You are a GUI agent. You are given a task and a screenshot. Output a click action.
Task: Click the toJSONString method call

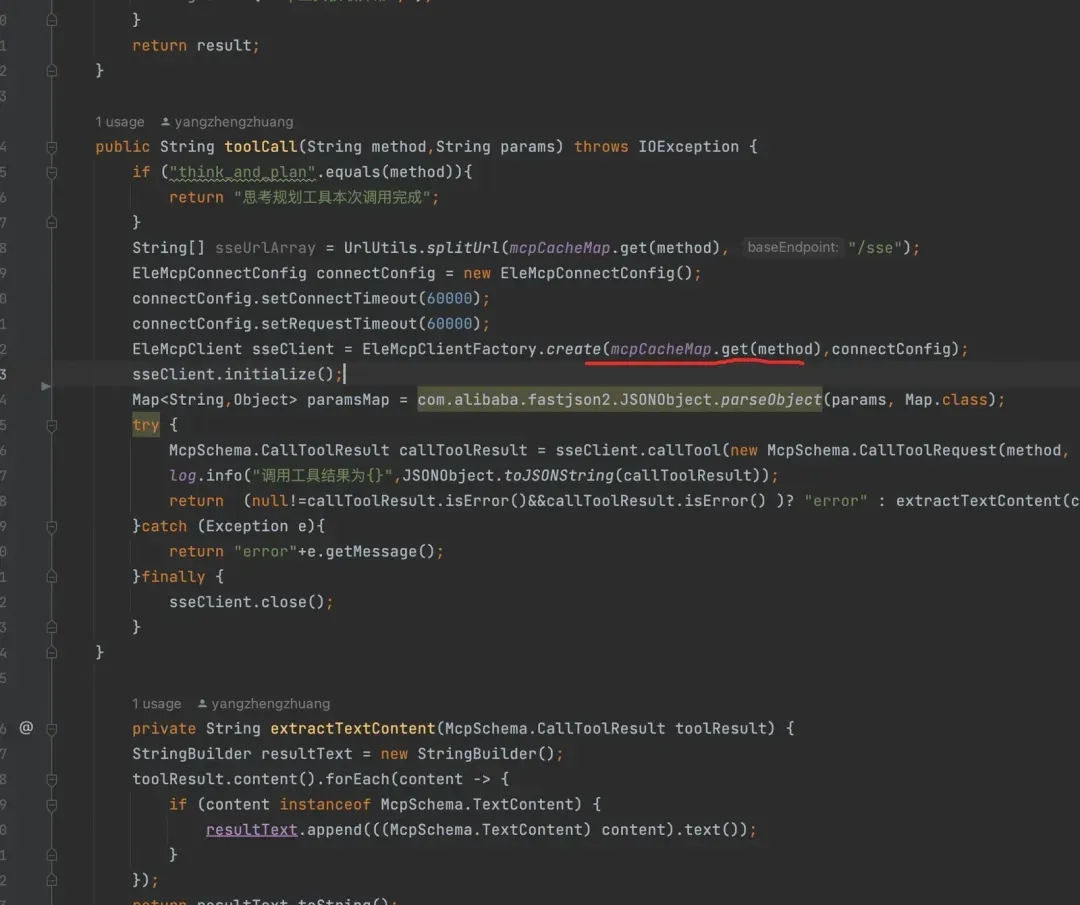[x=559, y=476]
